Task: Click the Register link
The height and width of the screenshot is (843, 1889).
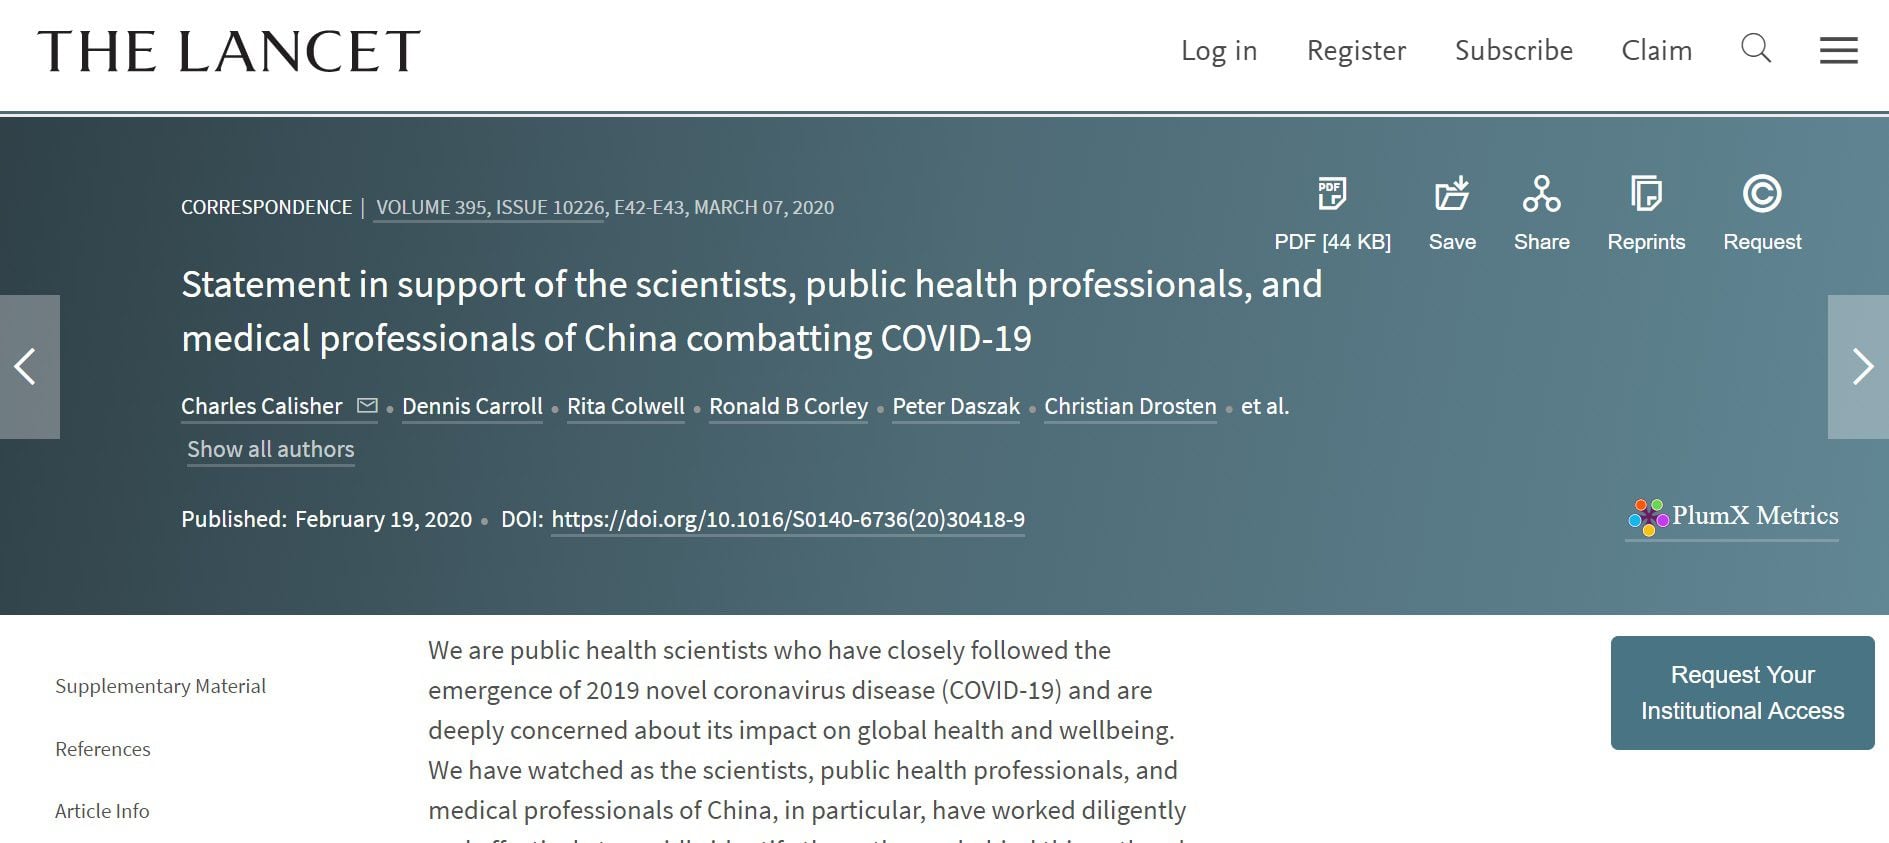Action: pyautogui.click(x=1356, y=50)
